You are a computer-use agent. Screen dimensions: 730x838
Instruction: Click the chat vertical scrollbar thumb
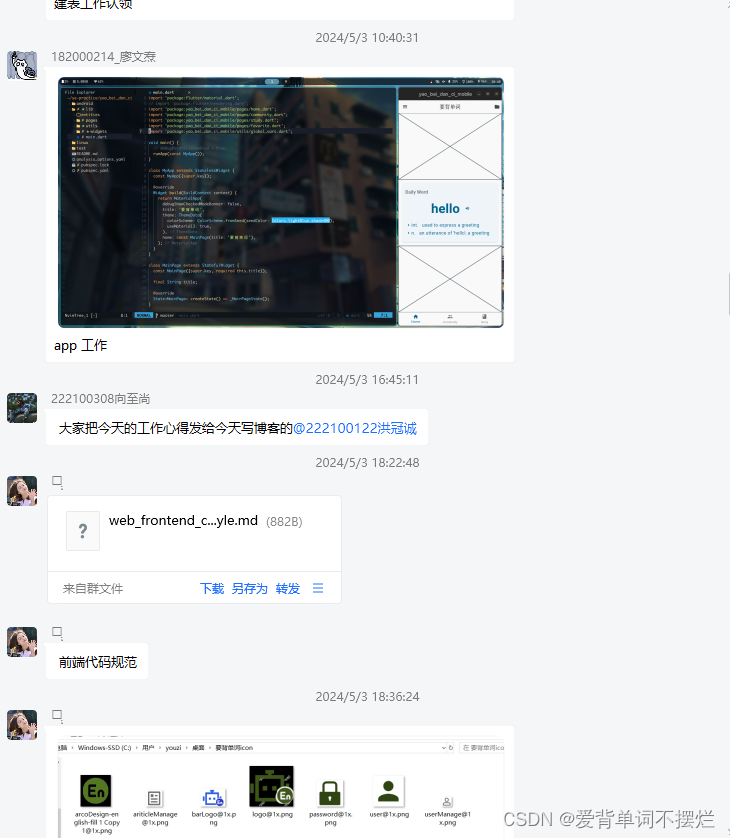coord(728,293)
